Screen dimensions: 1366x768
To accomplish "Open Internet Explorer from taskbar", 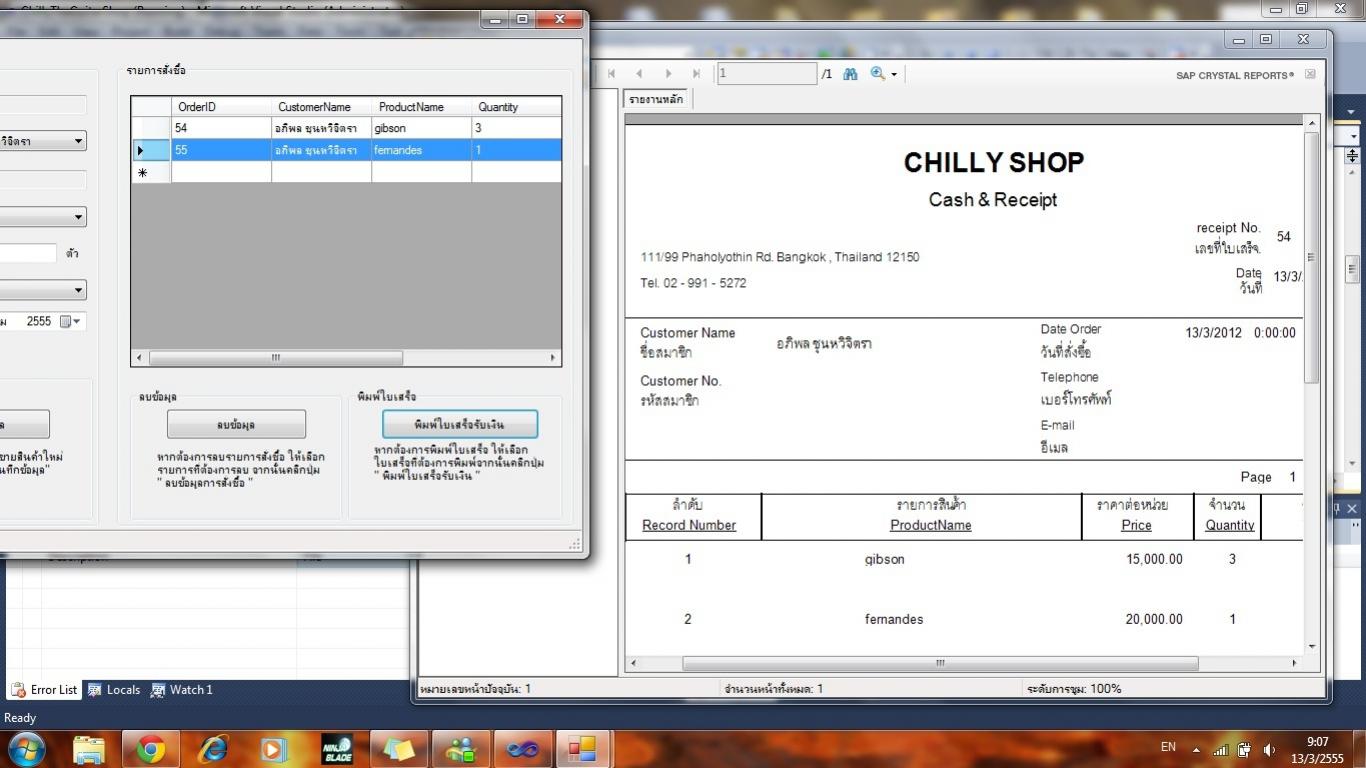I will point(213,749).
